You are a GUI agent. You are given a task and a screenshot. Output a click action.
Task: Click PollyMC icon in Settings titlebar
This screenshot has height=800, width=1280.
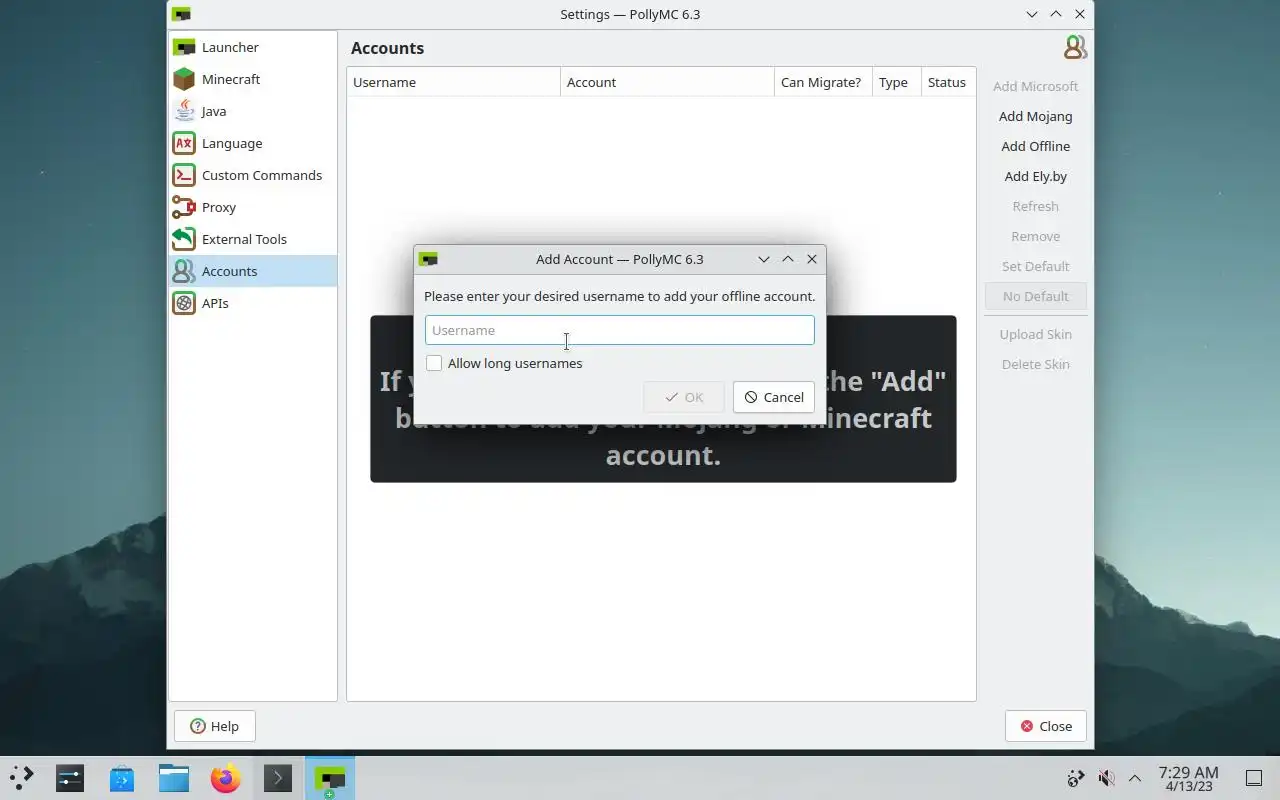[181, 14]
